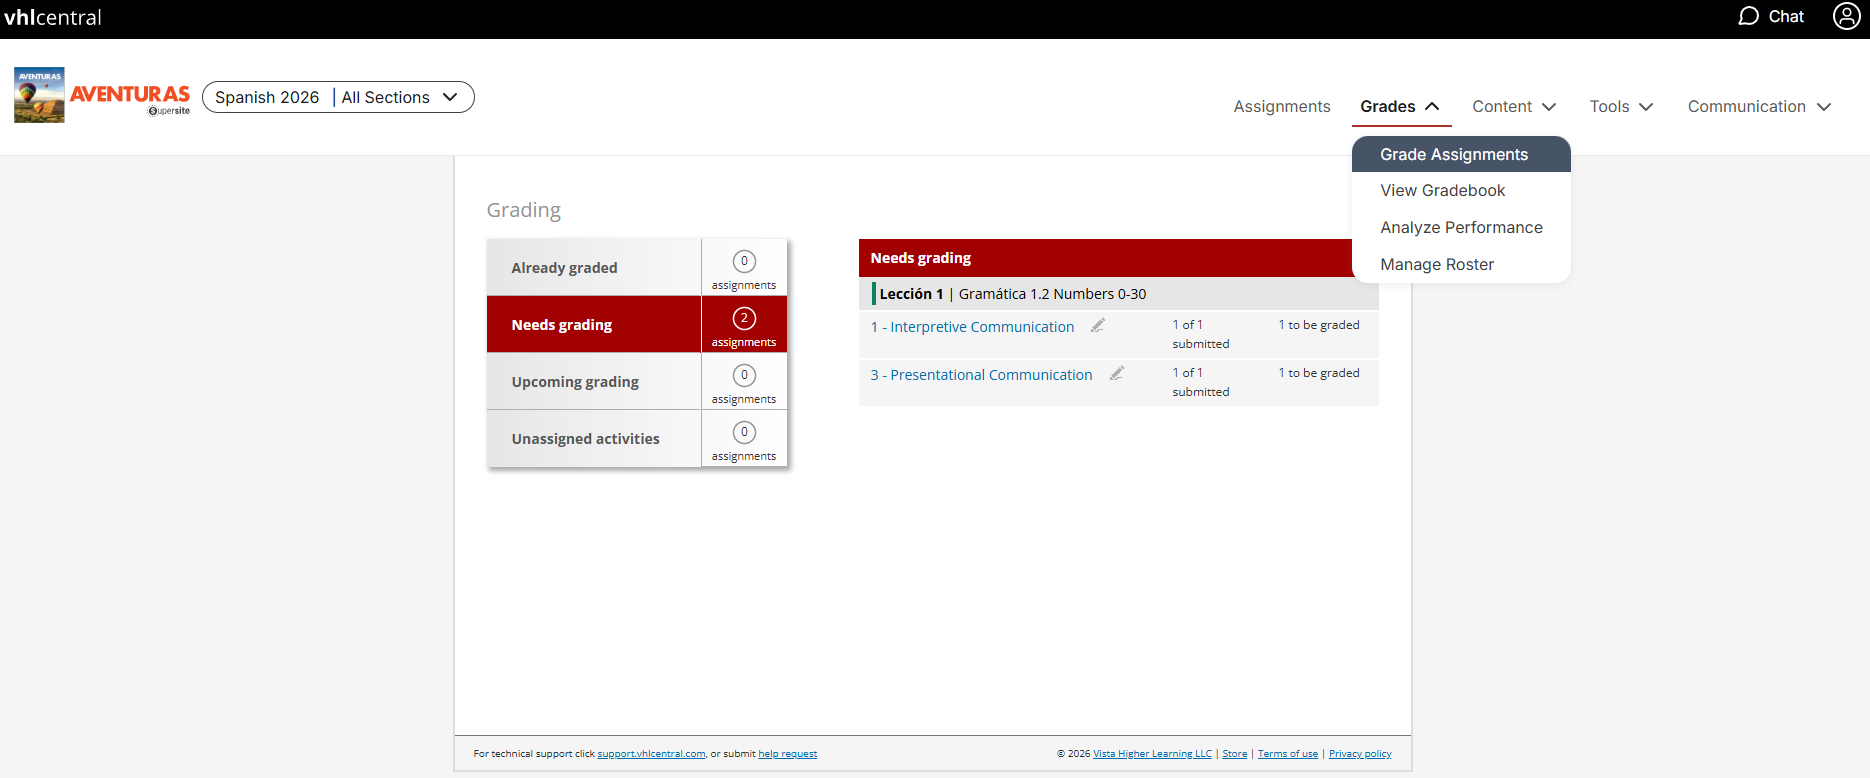Click the Chat label in top bar
Screen dimensions: 1870x778
tap(1786, 16)
